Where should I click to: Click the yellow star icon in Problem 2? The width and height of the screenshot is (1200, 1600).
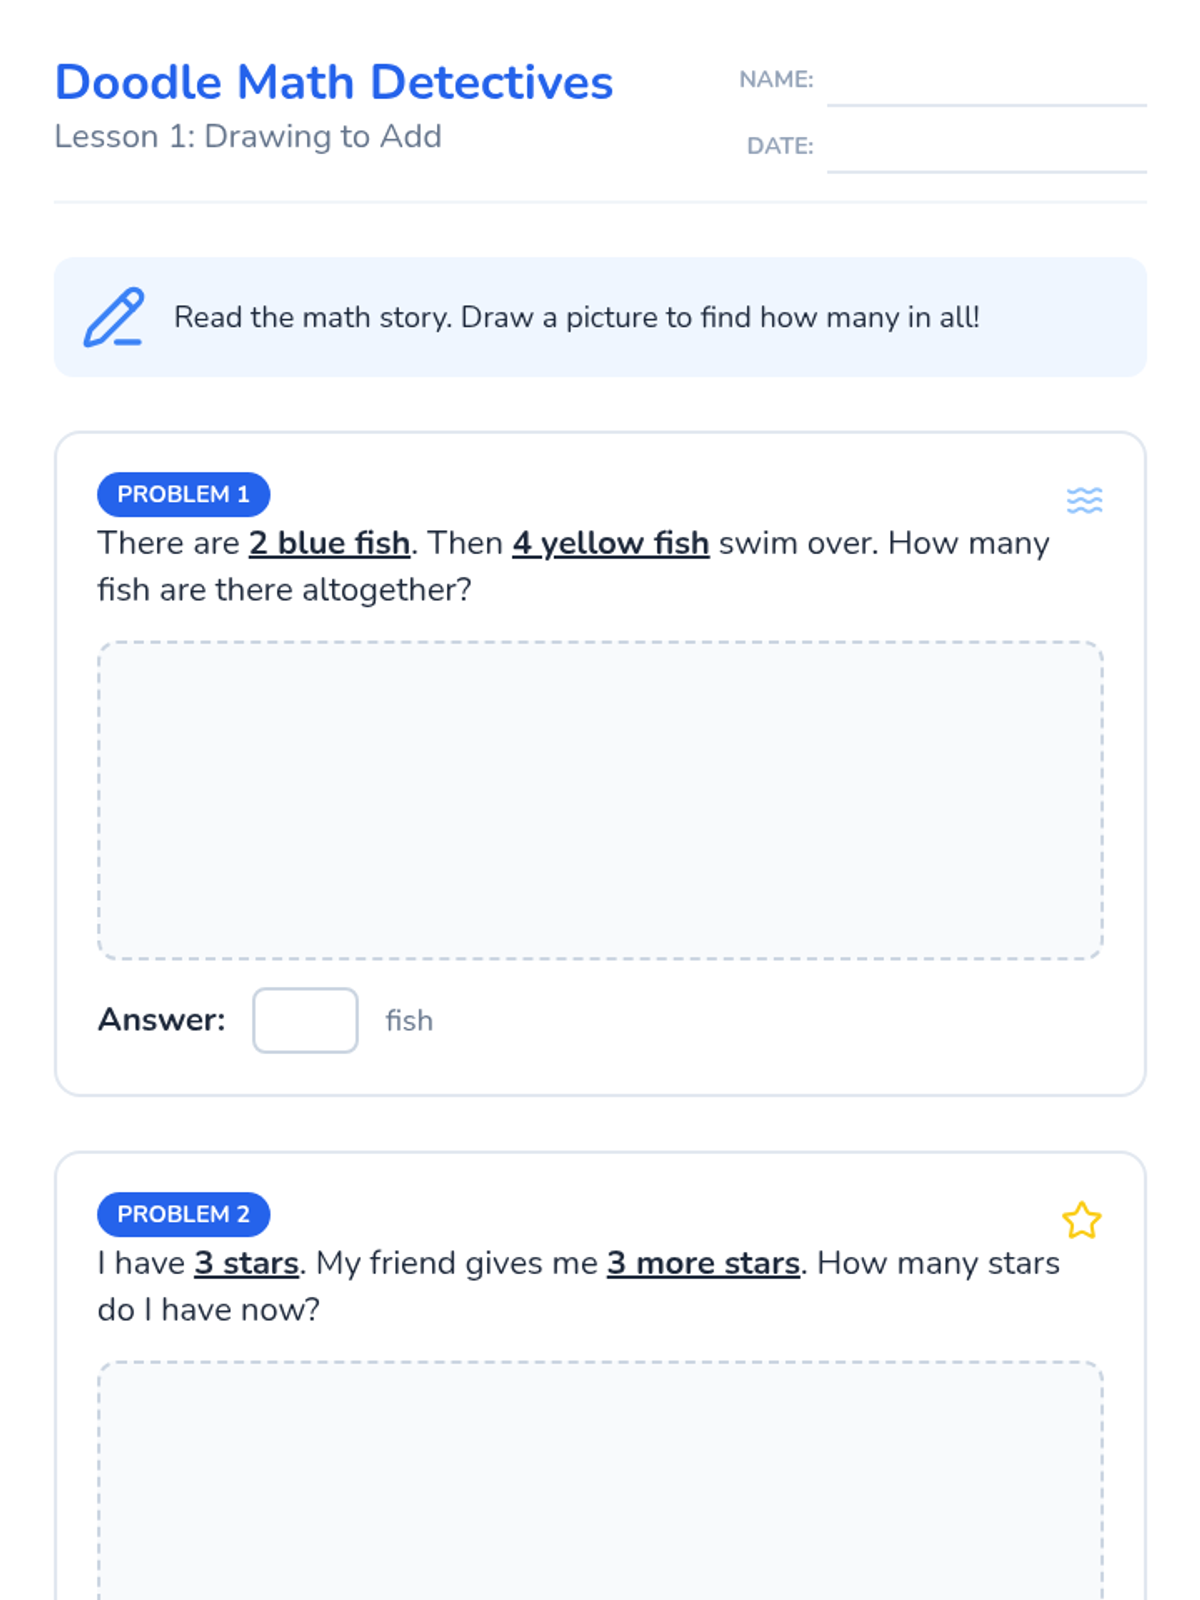pos(1081,1220)
